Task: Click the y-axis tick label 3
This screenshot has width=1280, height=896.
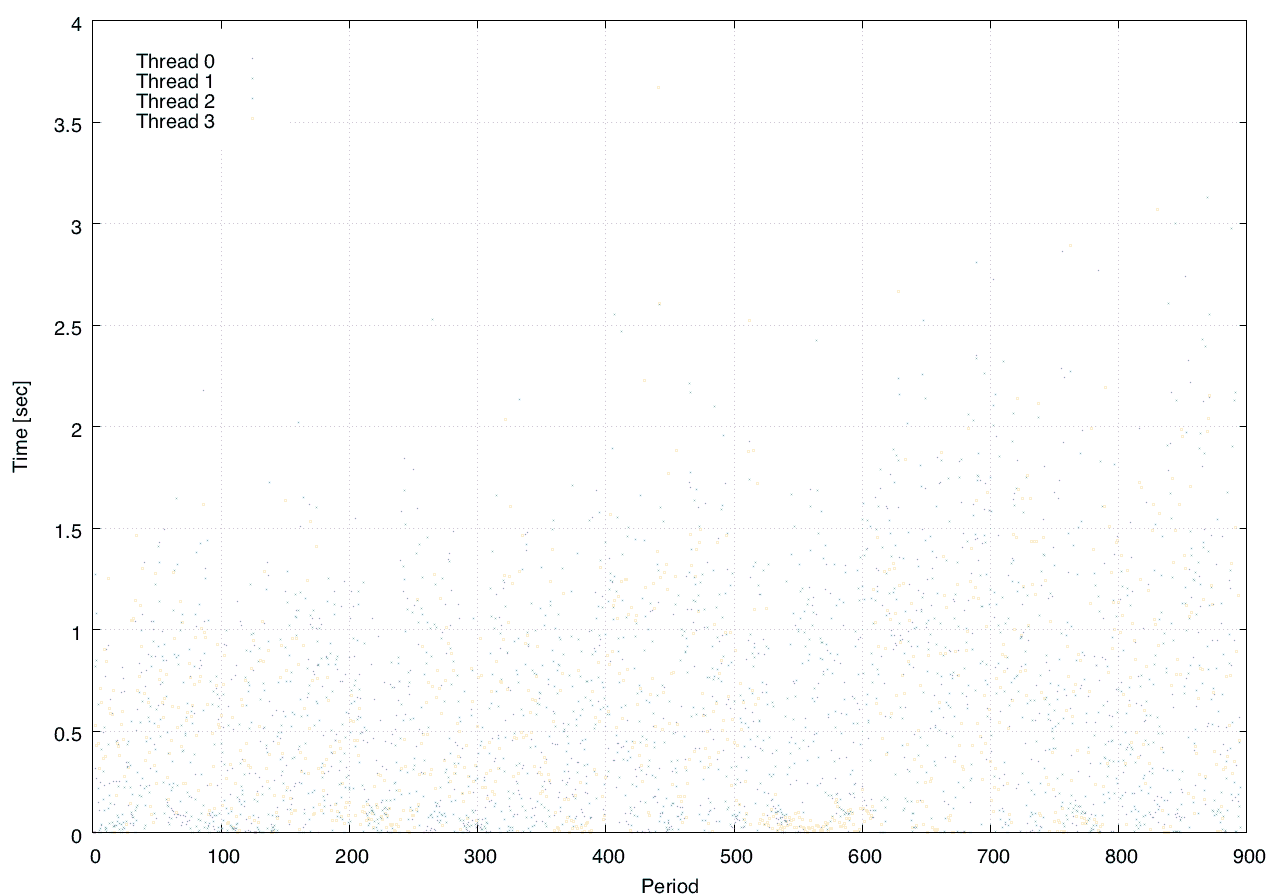Action: [x=78, y=225]
